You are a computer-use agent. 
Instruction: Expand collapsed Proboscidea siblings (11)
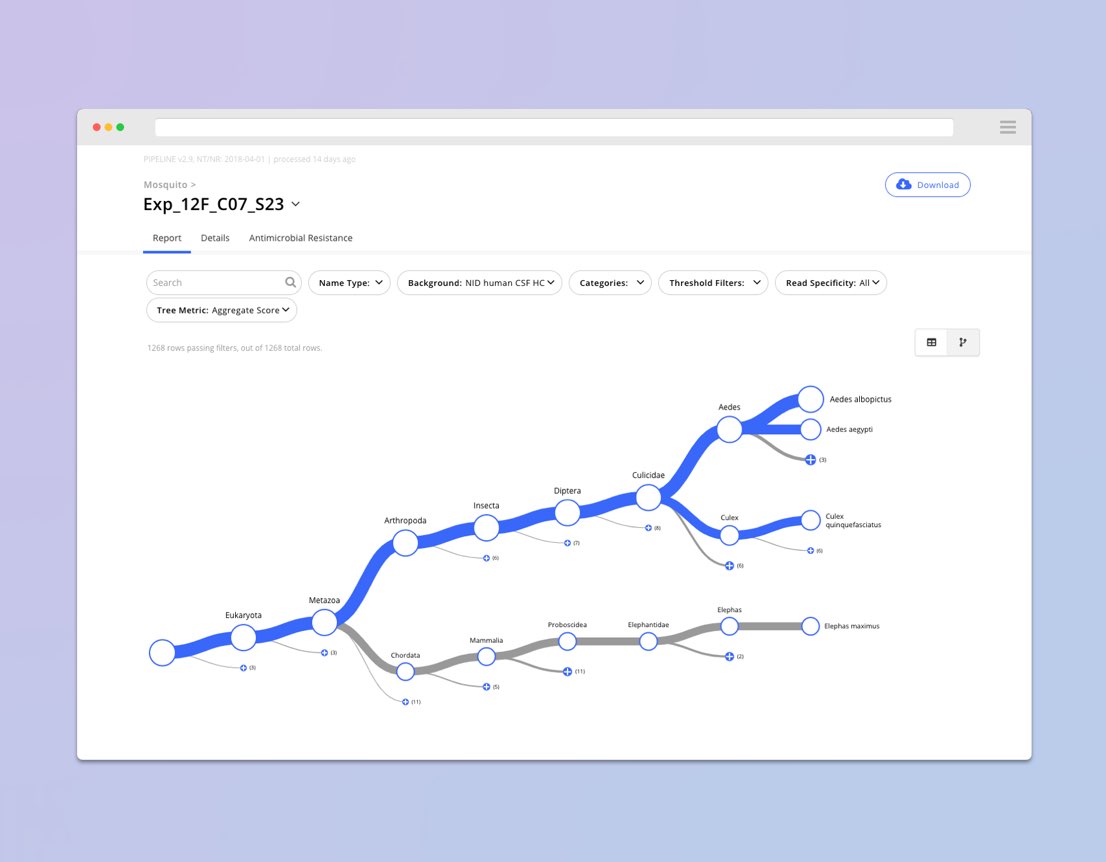[567, 671]
